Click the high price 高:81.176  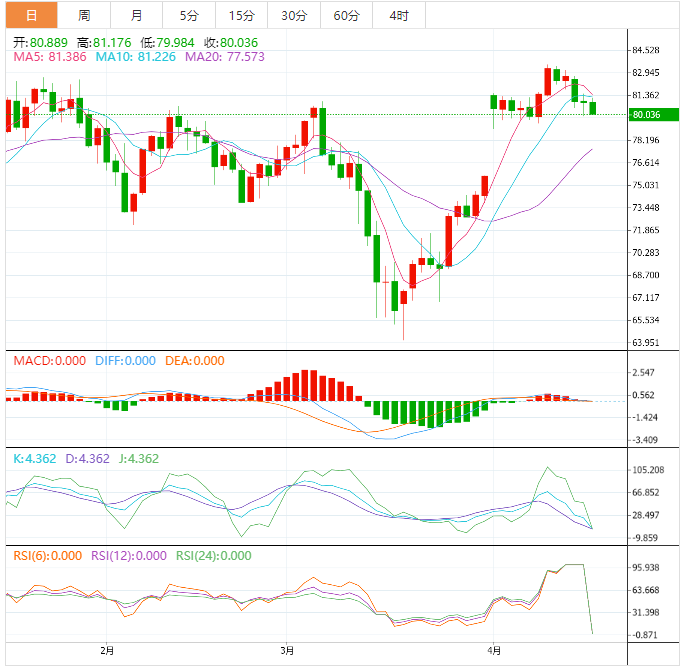tap(104, 43)
